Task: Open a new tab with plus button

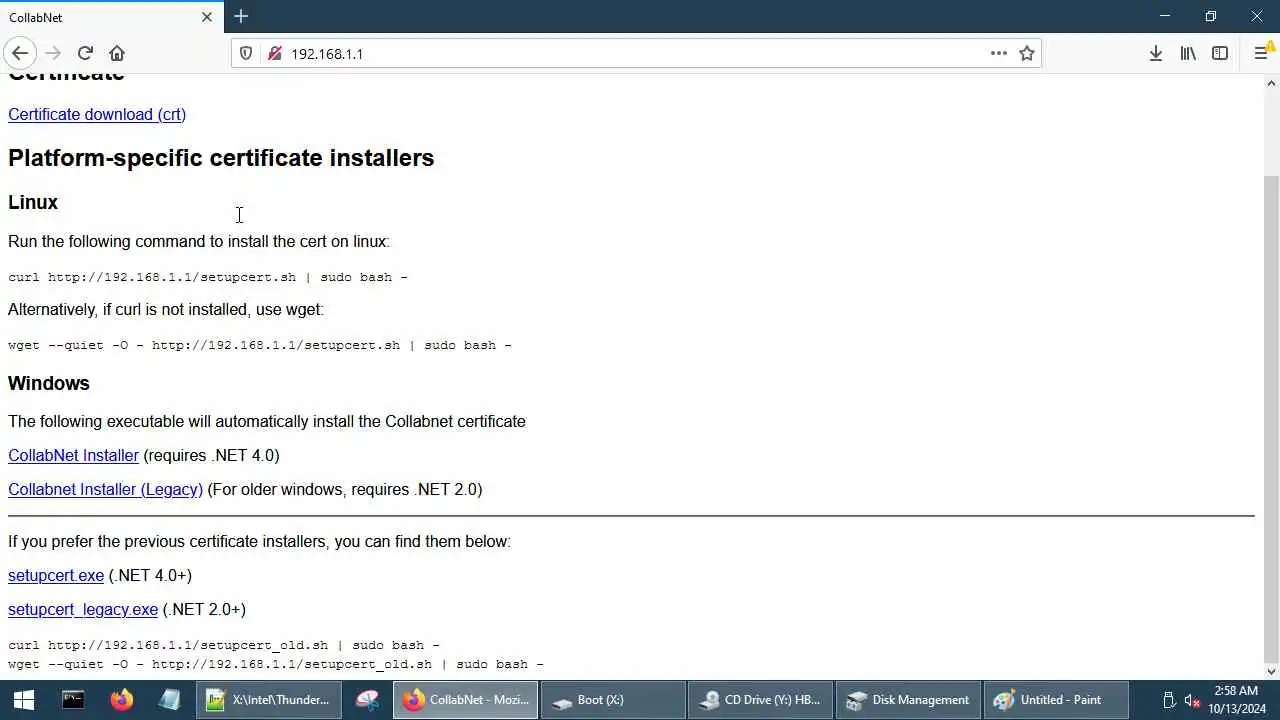Action: pos(241,16)
